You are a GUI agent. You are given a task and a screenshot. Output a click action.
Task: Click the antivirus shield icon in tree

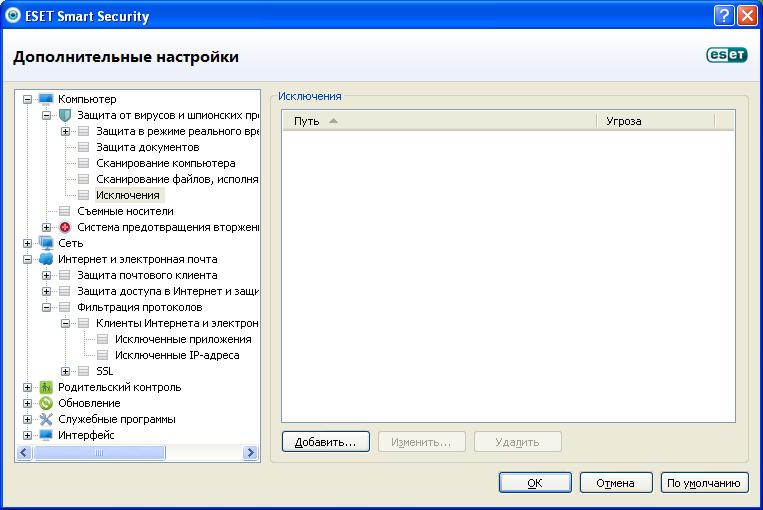coord(65,115)
